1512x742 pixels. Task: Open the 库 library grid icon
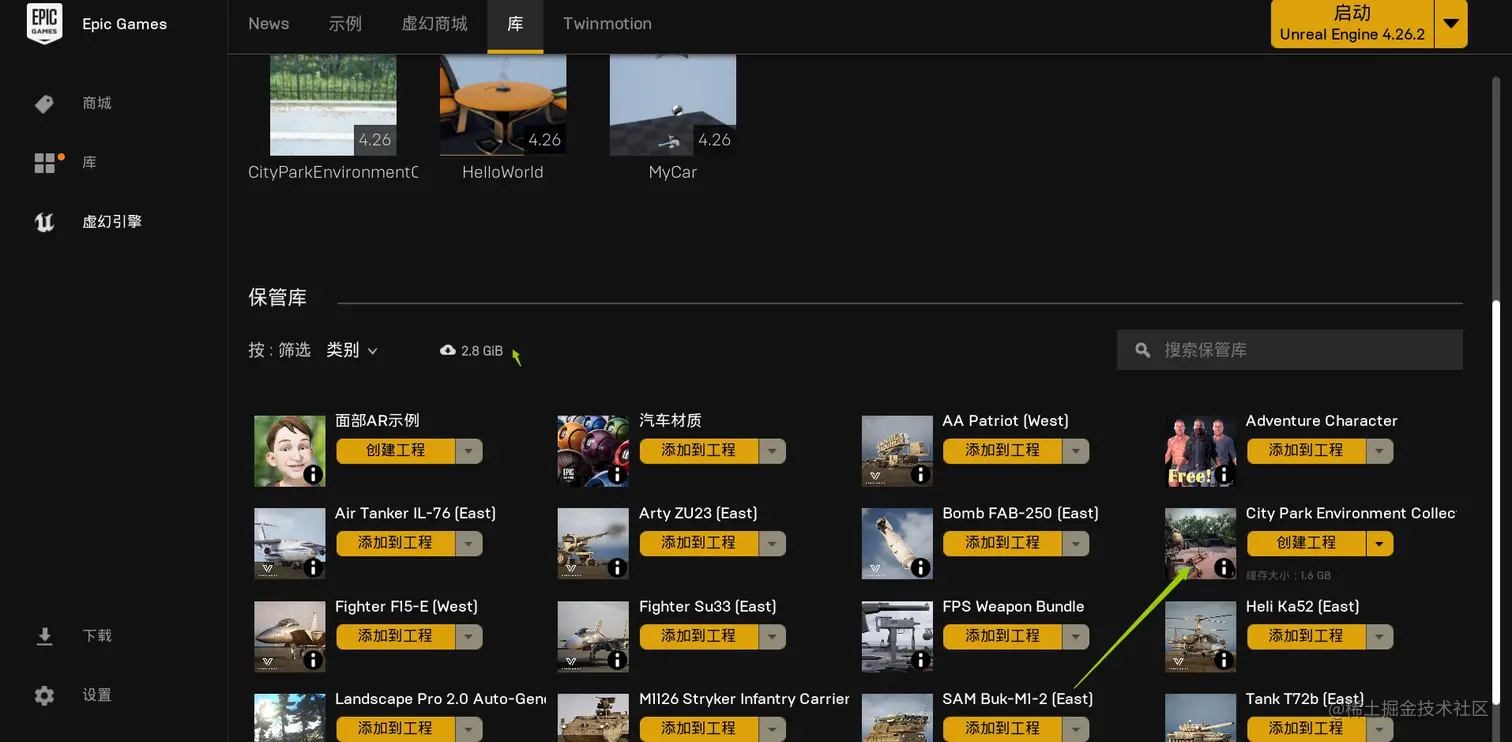pos(45,163)
